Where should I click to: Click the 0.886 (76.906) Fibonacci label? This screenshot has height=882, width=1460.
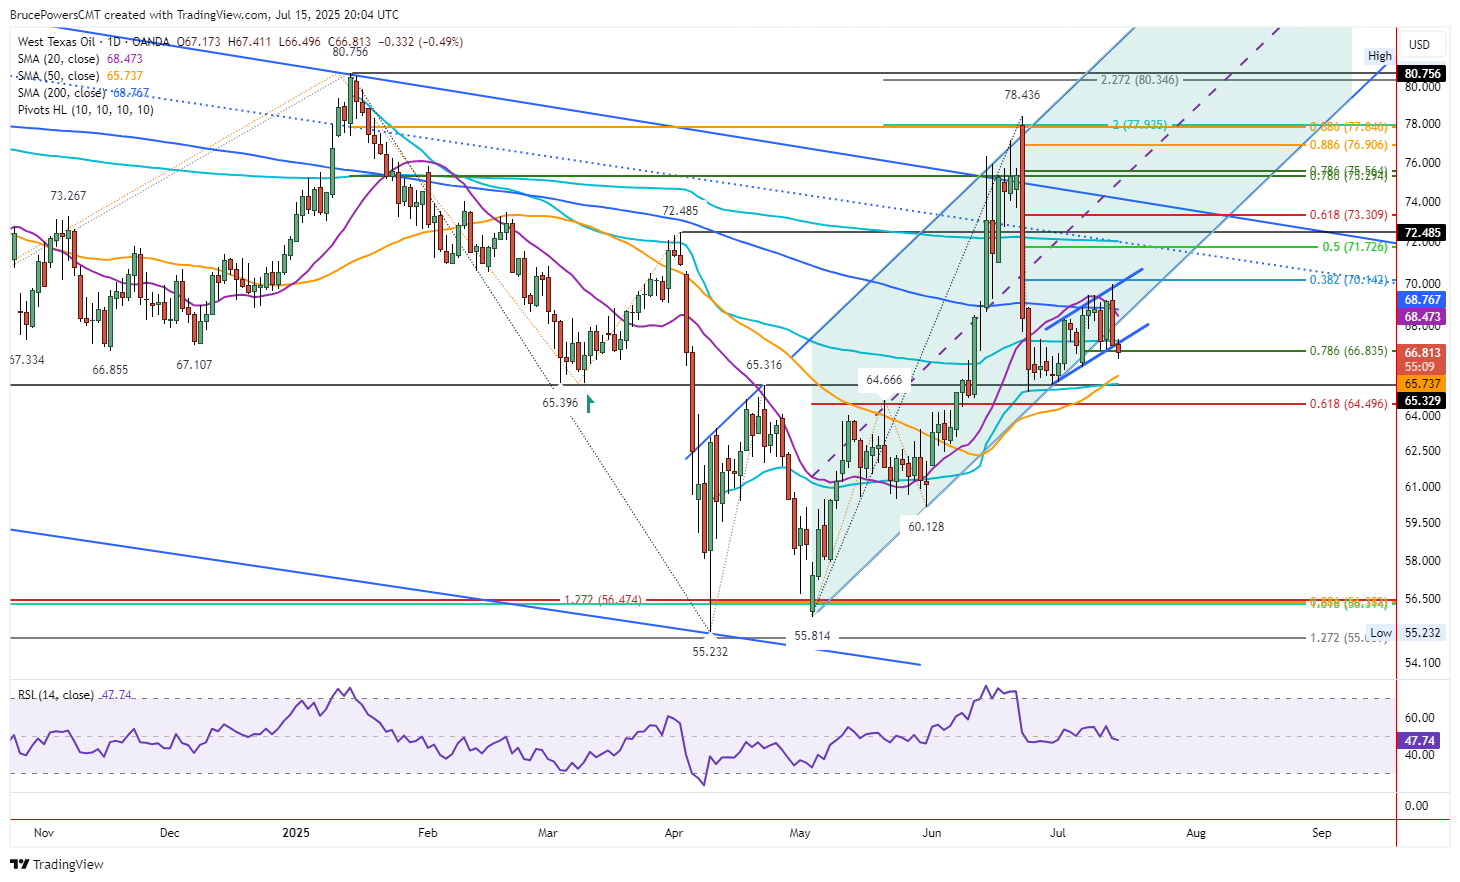click(x=1349, y=145)
